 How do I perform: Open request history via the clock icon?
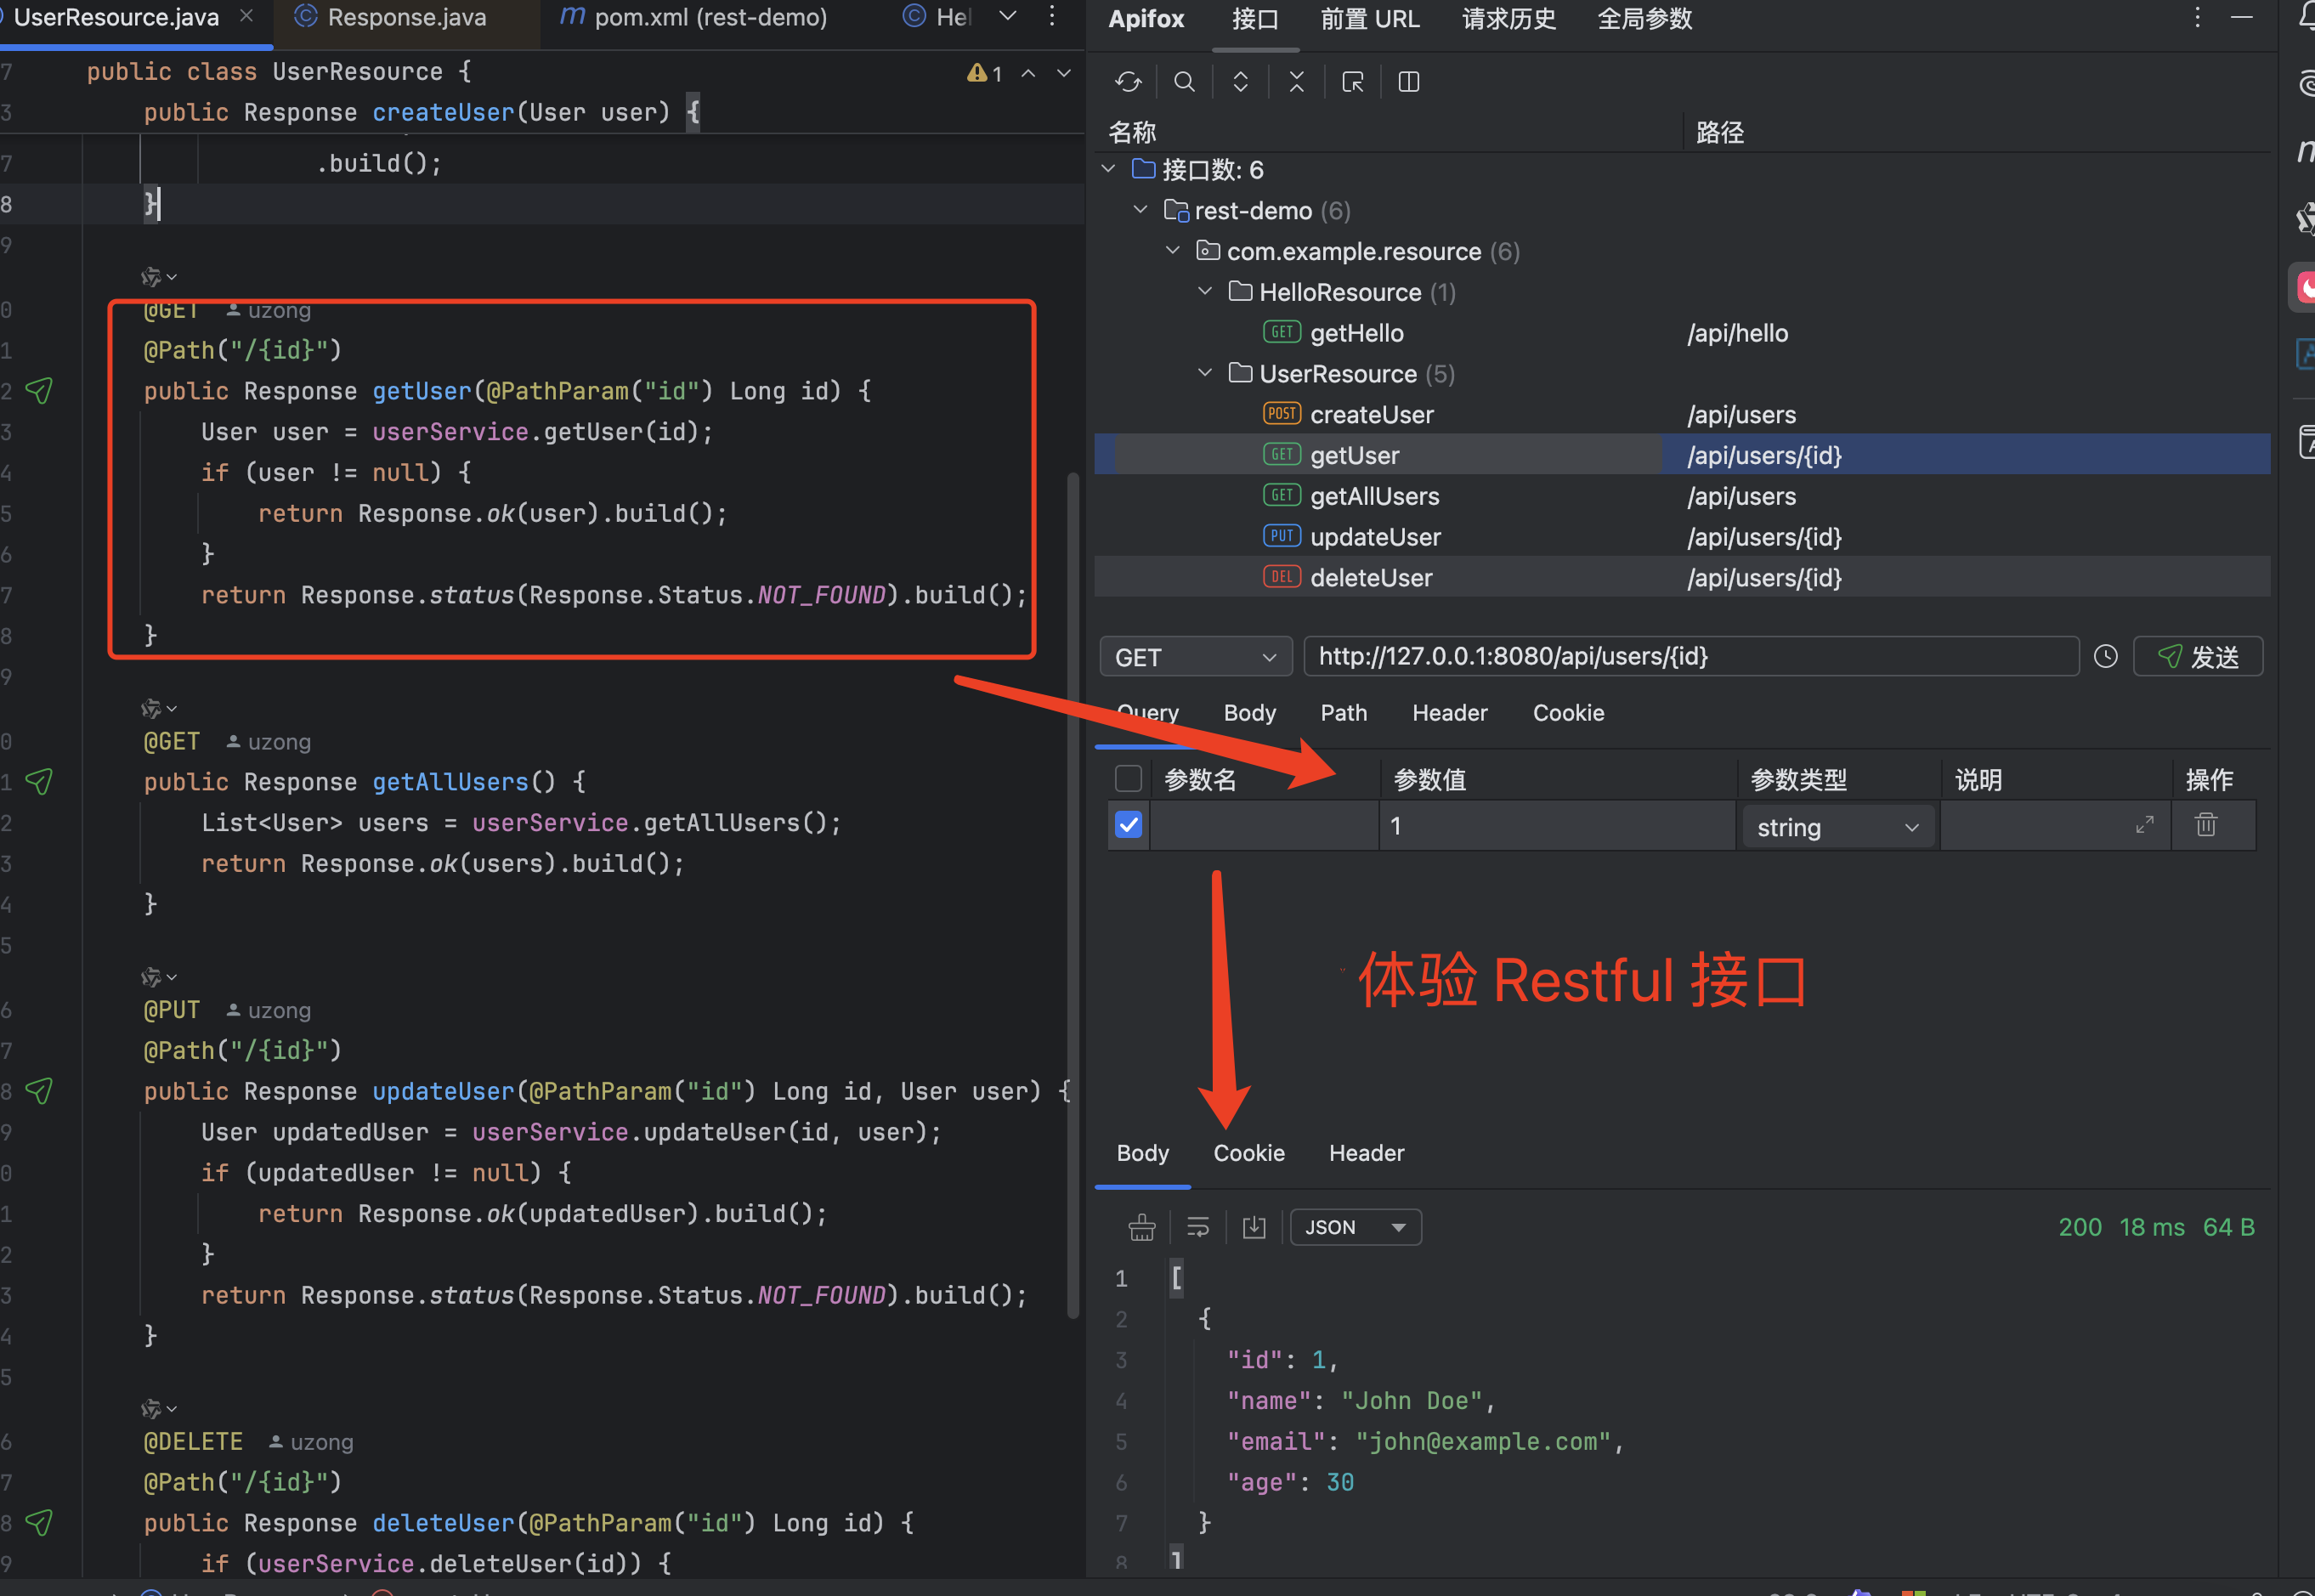pos(2106,656)
